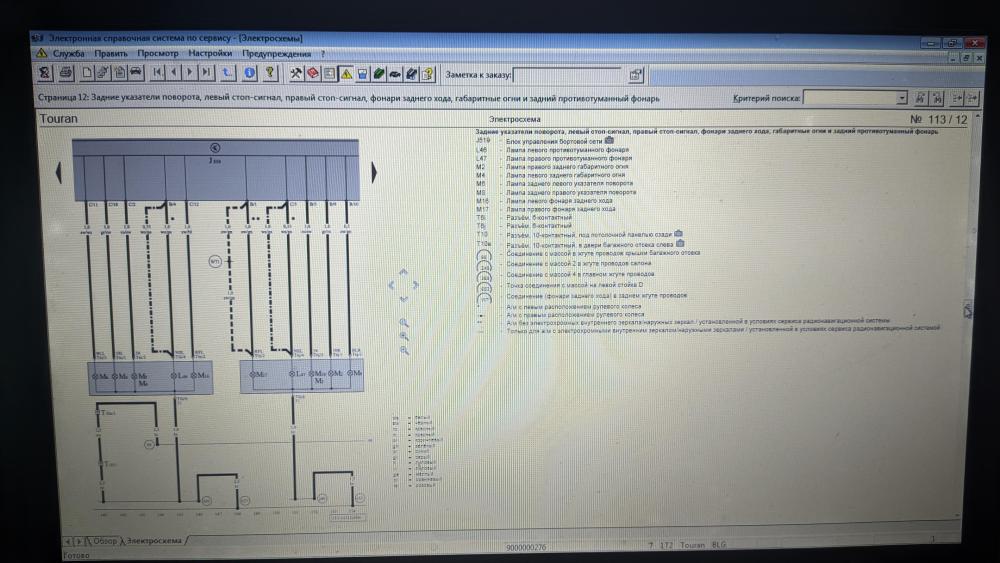Screen dimensions: 1000x563
Task: Click 'BLG' engine code in the status bar
Action: click(x=719, y=545)
